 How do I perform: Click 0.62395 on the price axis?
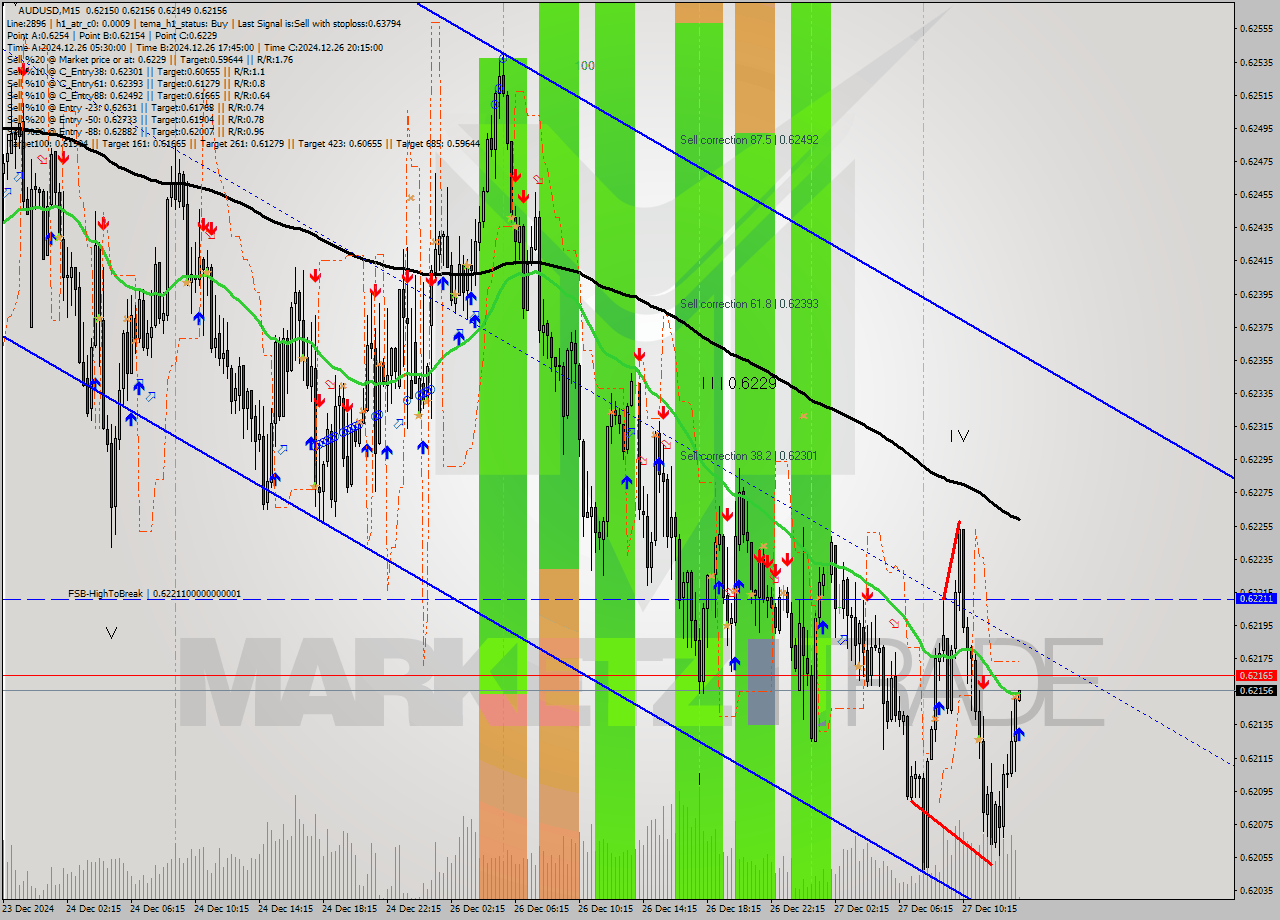click(1257, 294)
